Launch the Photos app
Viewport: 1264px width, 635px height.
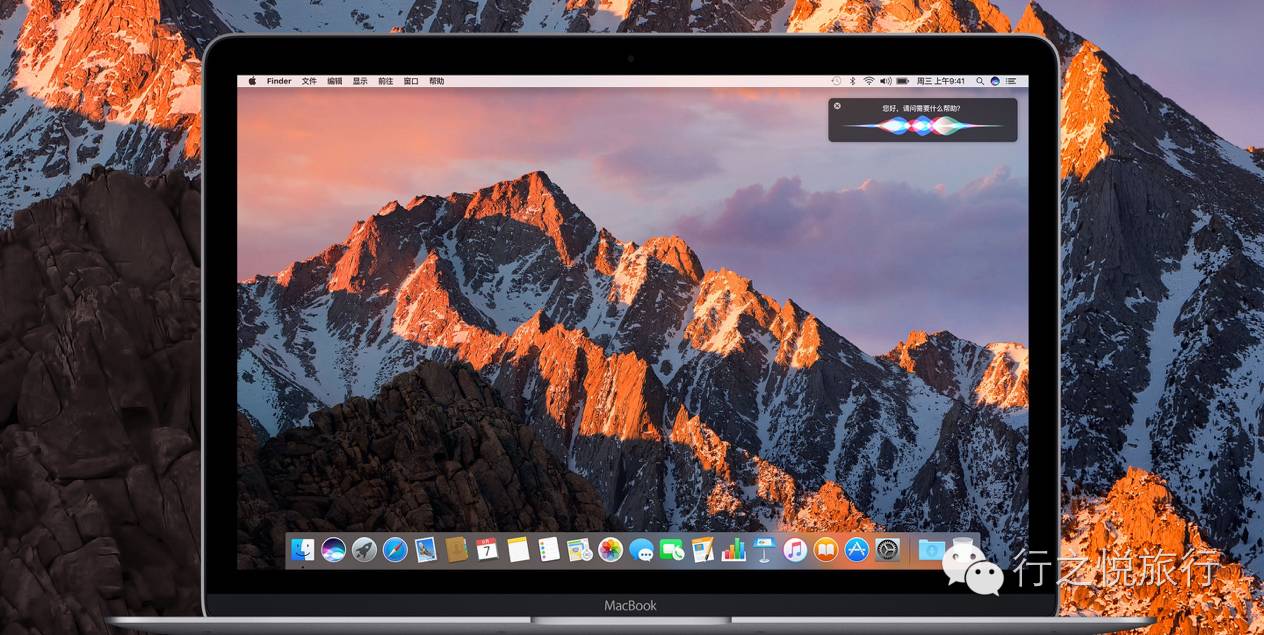610,549
